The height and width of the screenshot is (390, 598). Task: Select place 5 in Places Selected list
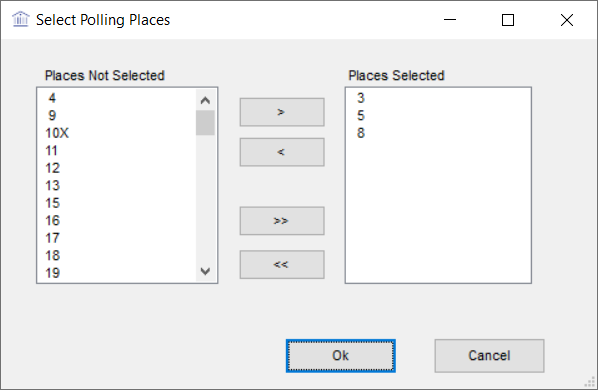click(x=438, y=116)
